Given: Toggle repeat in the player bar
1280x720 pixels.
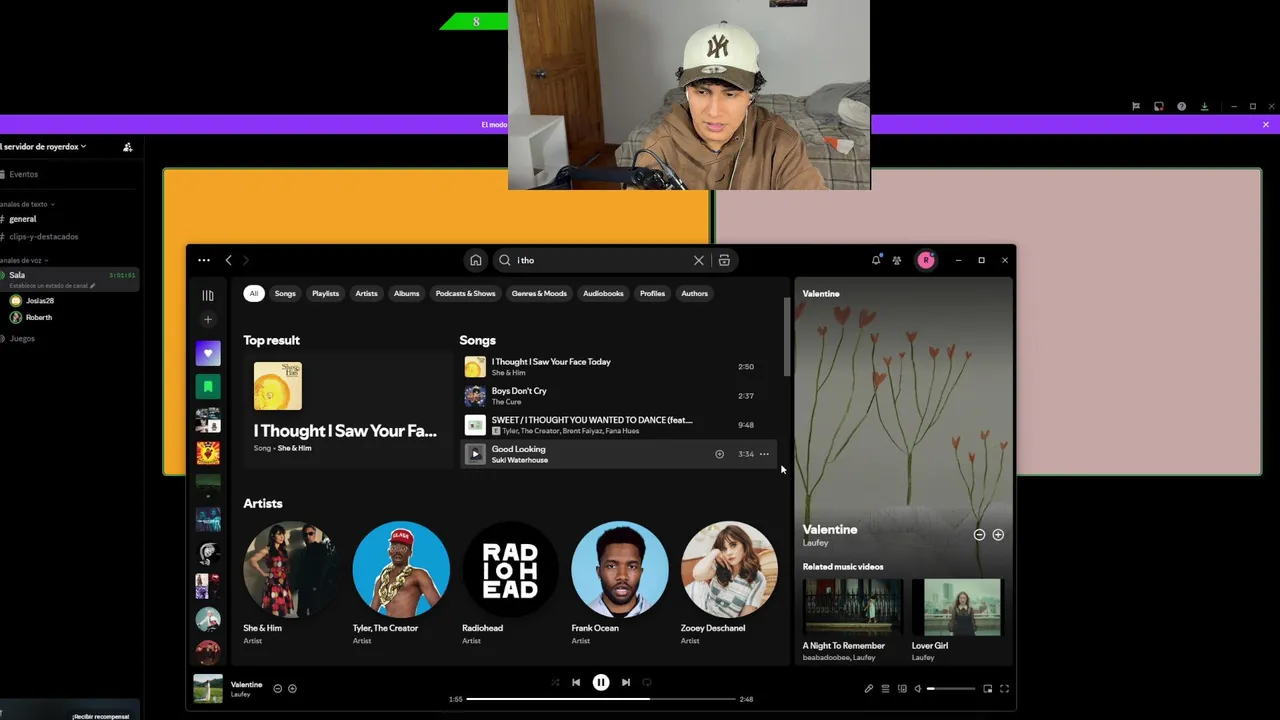Looking at the screenshot, I should pyautogui.click(x=647, y=682).
